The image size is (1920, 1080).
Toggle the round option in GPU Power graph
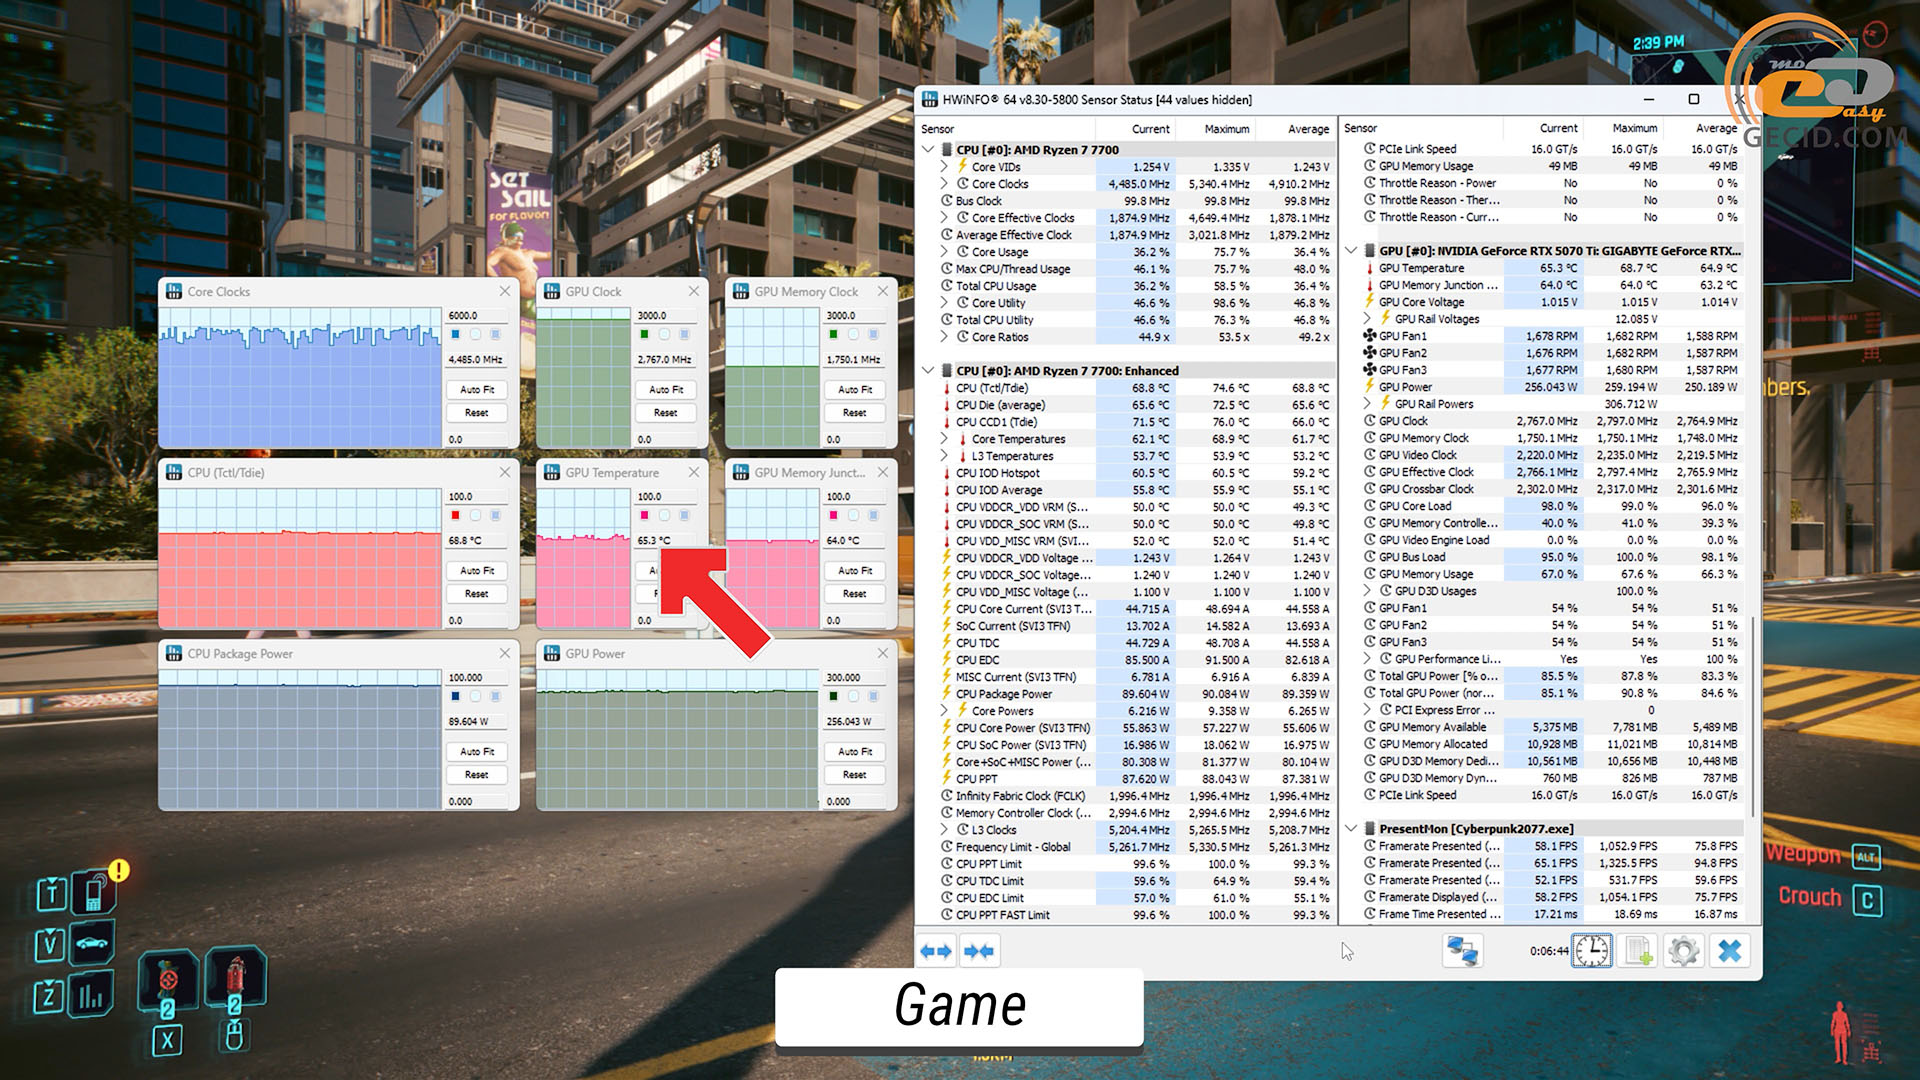tap(853, 696)
